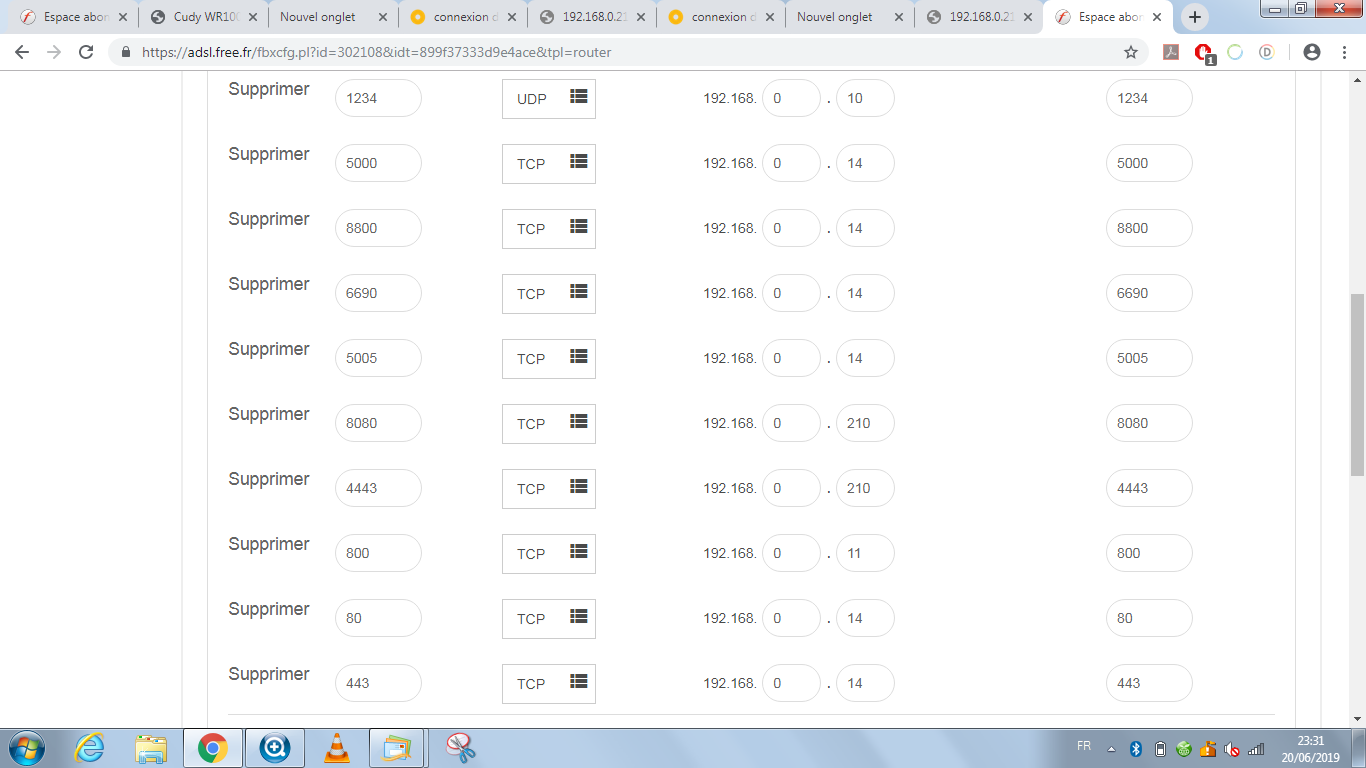1366x768 pixels.
Task: Open the VLC media player taskbar icon
Action: pyautogui.click(x=337, y=748)
